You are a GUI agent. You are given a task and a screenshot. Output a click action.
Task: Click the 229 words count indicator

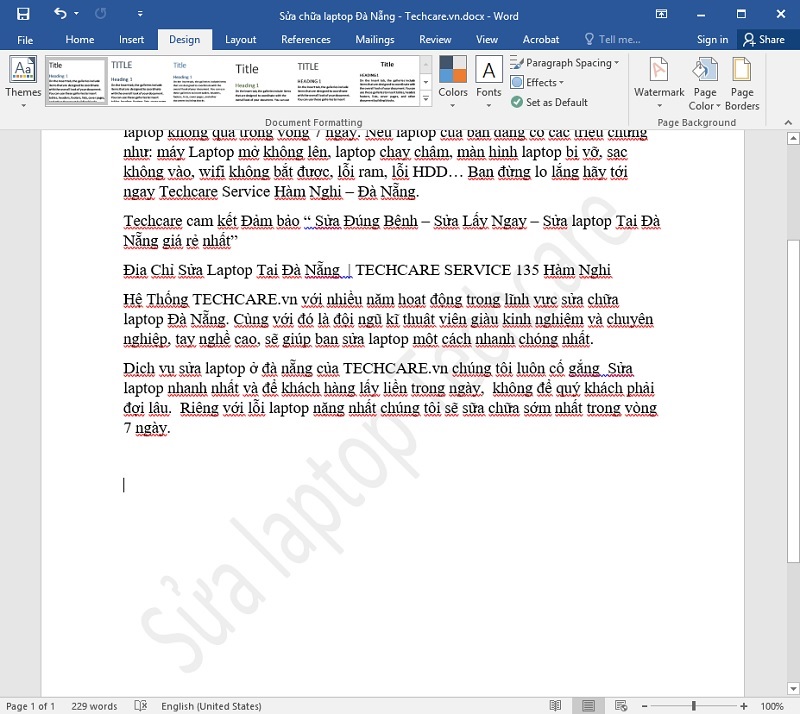tap(94, 705)
